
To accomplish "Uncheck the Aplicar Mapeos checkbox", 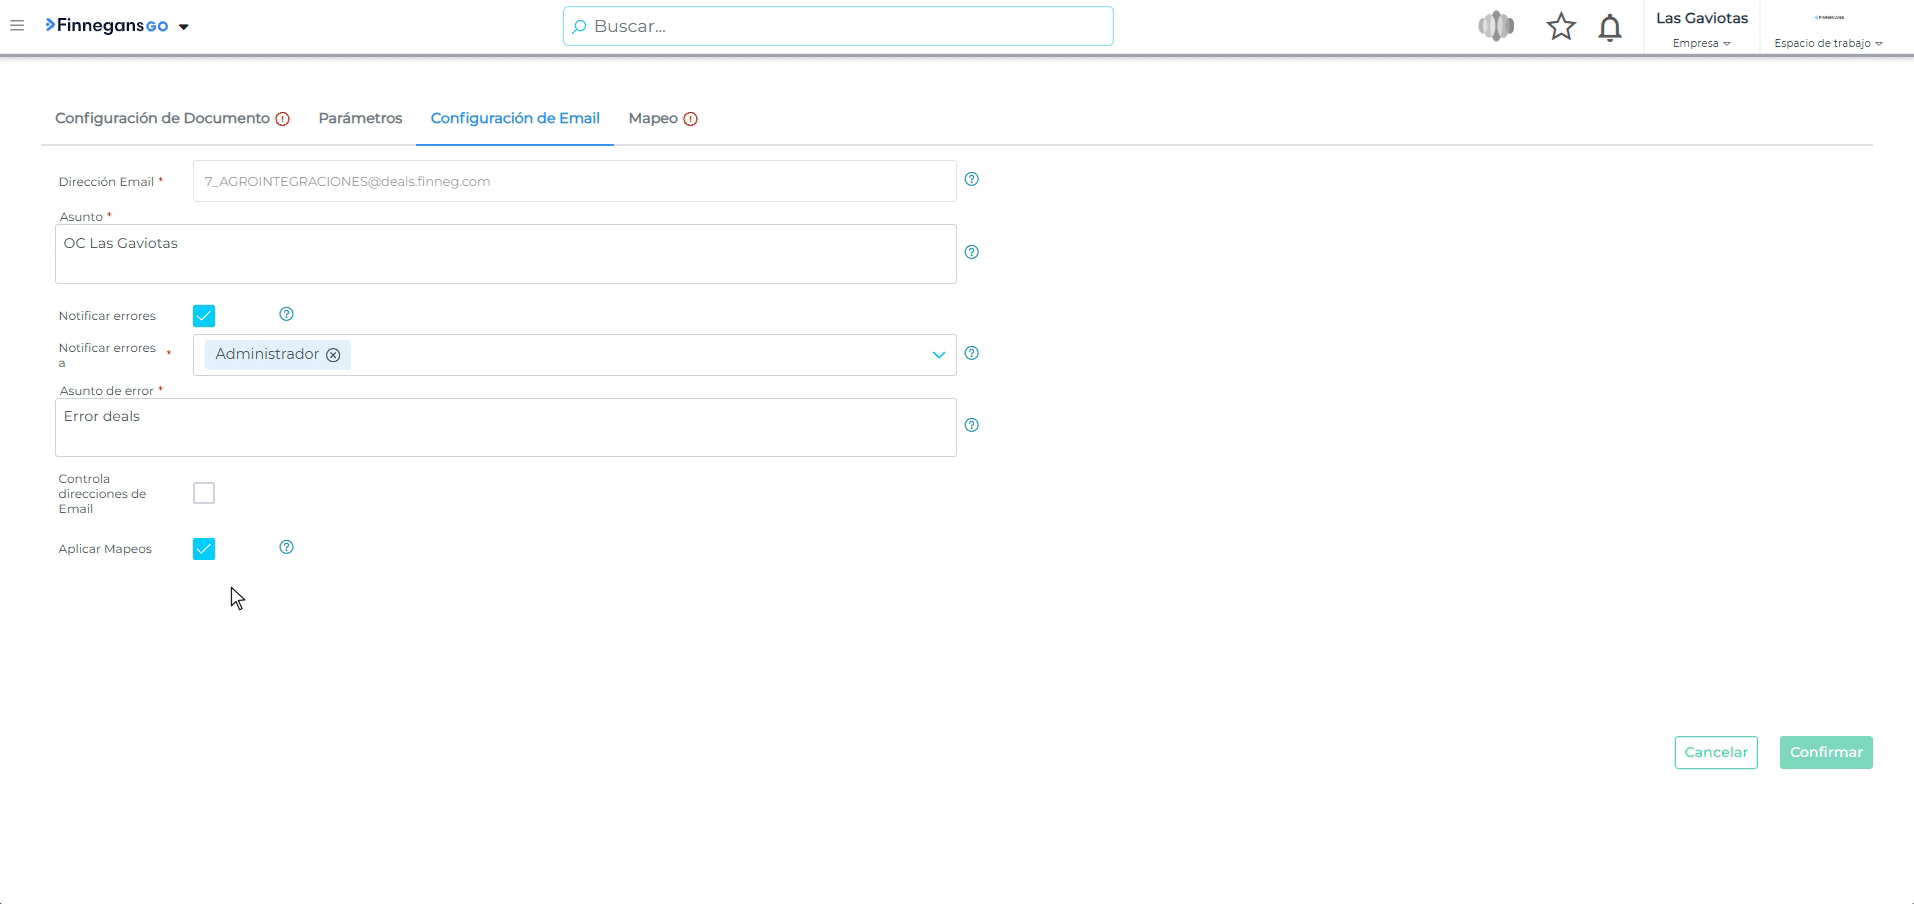I will coord(204,549).
